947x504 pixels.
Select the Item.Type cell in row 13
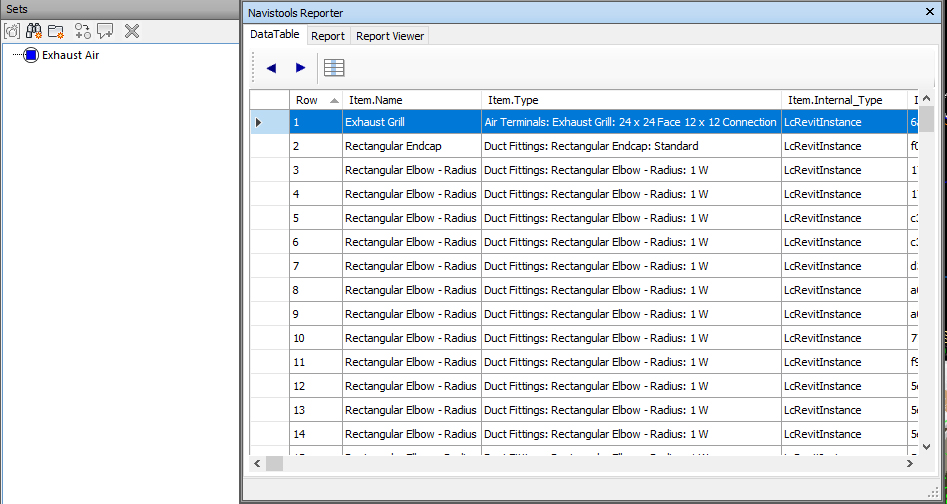631,410
